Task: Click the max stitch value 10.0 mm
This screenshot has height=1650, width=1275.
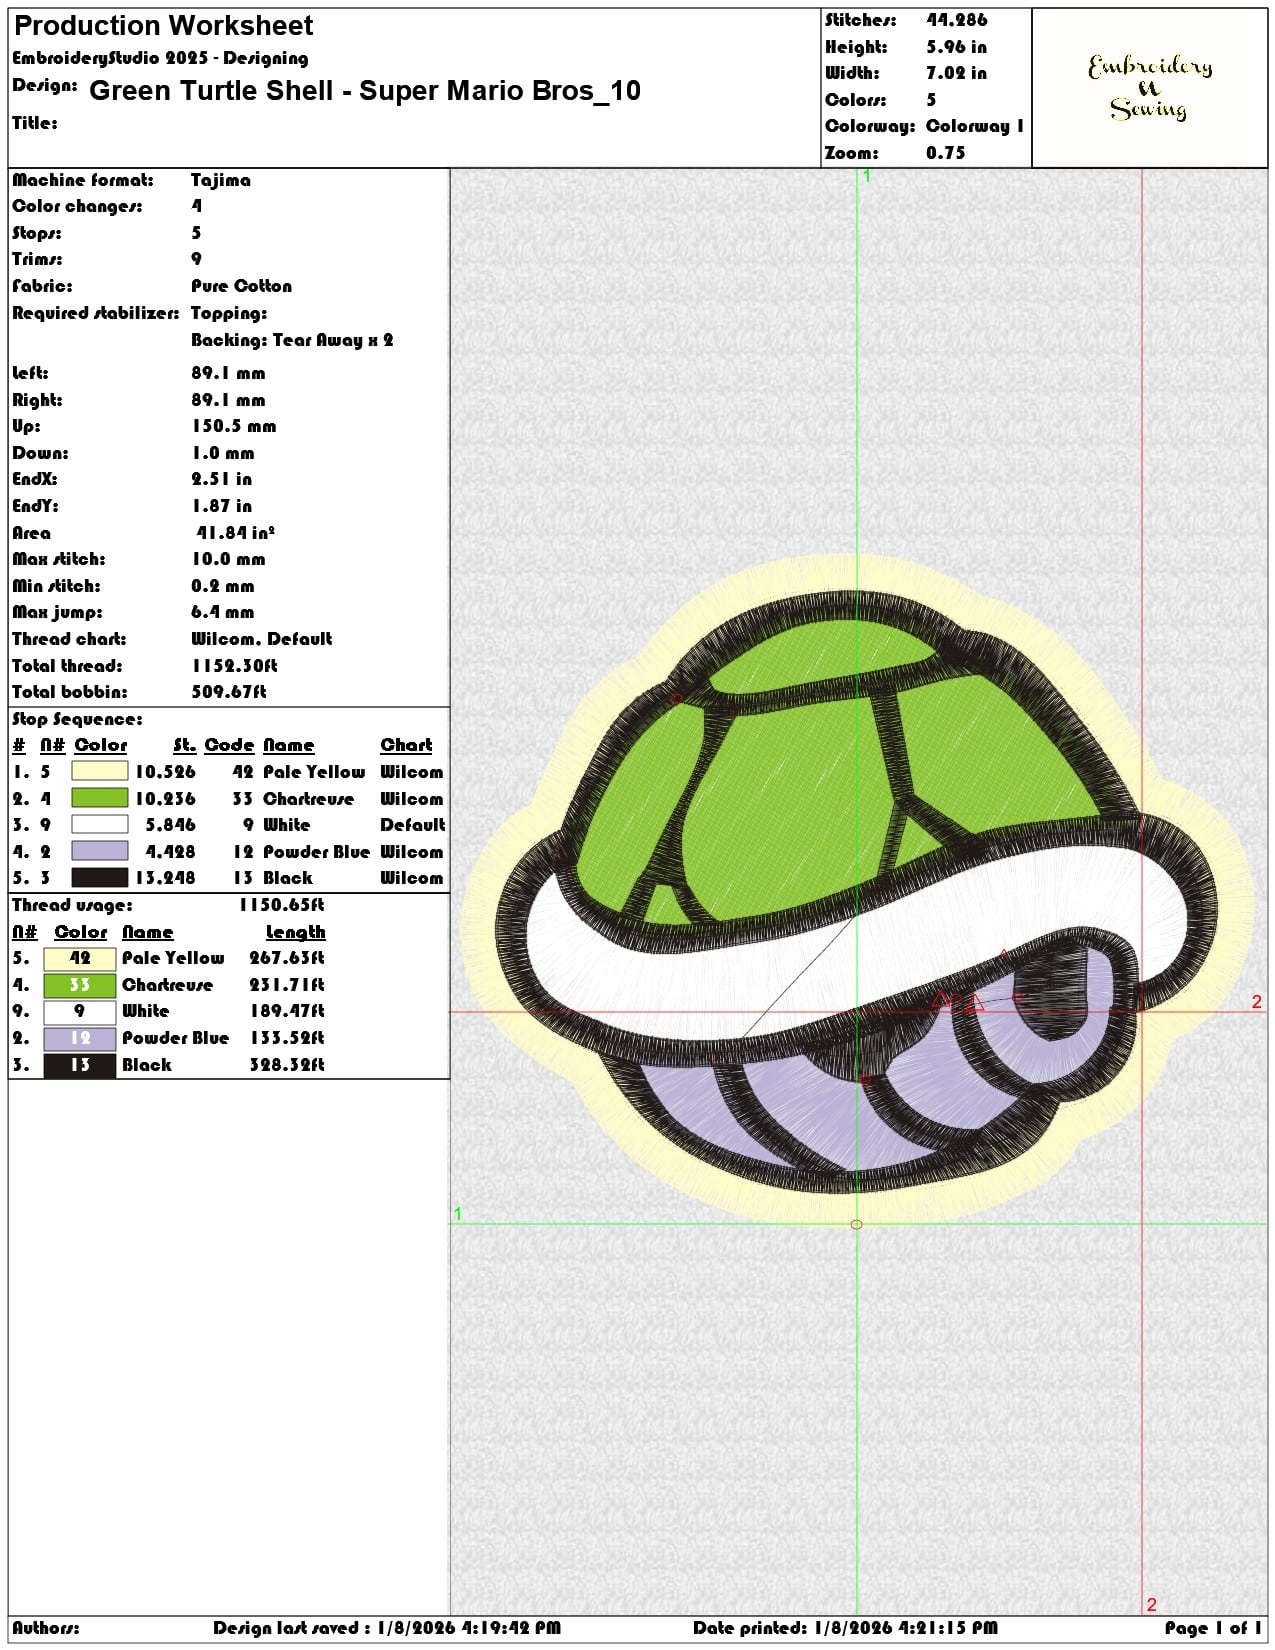Action: [x=228, y=559]
